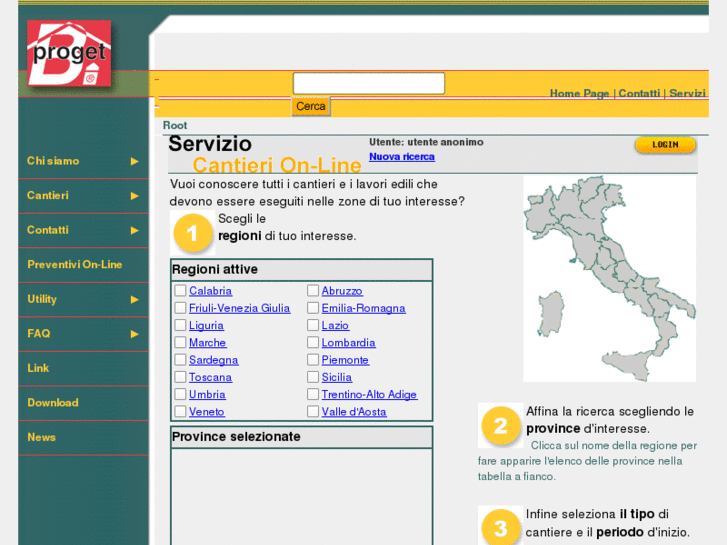The height and width of the screenshot is (545, 727).
Task: Click the yellow LOGIN button
Action: coord(665,145)
